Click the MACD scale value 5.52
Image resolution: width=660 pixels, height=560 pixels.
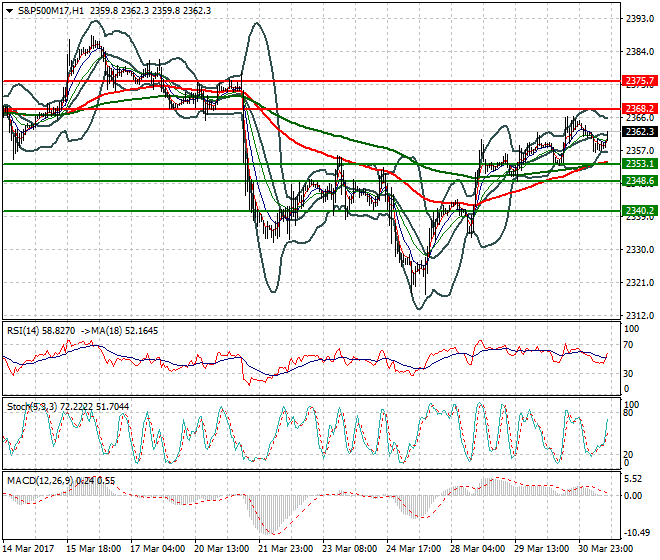pyautogui.click(x=633, y=479)
